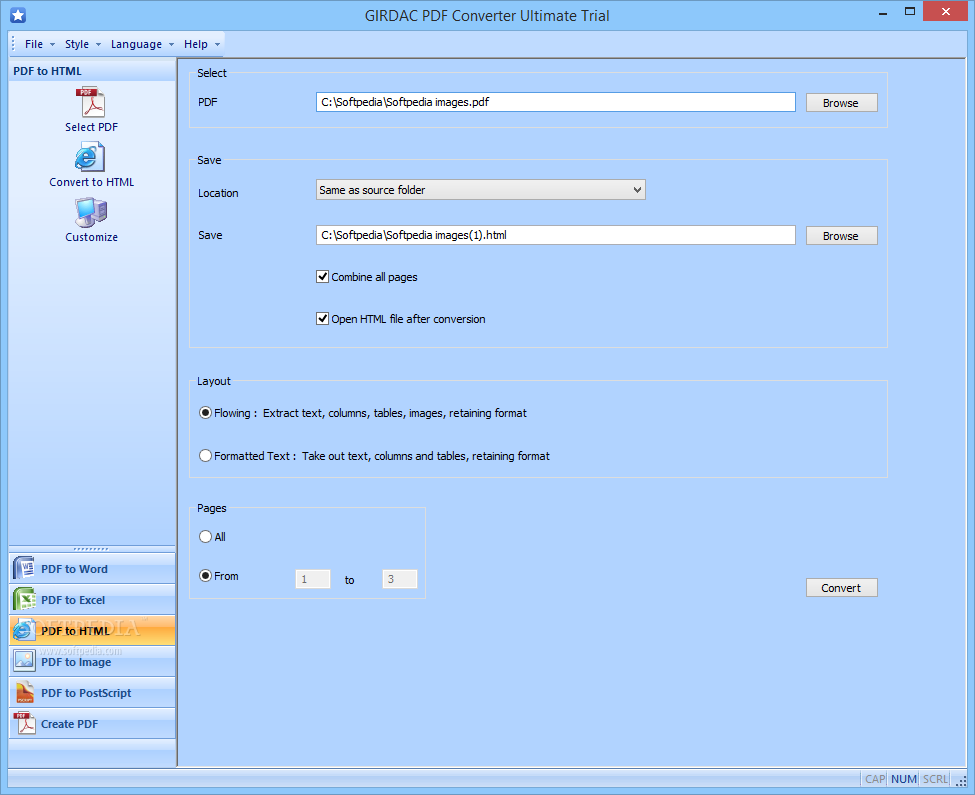Click the CAP status bar indicator
The height and width of the screenshot is (795, 975).
(x=875, y=779)
